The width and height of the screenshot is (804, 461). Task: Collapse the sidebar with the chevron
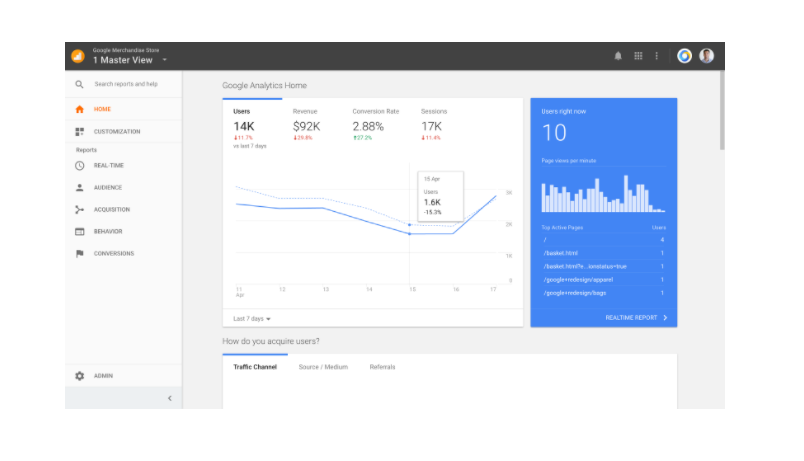(x=170, y=398)
